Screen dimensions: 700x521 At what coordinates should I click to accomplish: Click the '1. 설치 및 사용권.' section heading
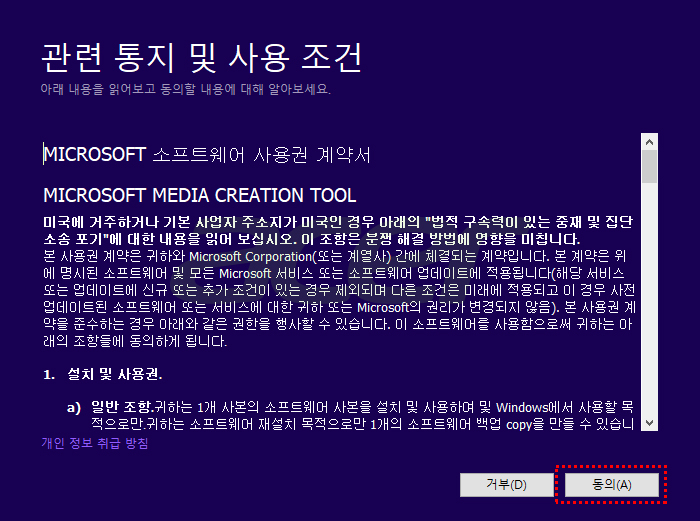click(x=103, y=374)
